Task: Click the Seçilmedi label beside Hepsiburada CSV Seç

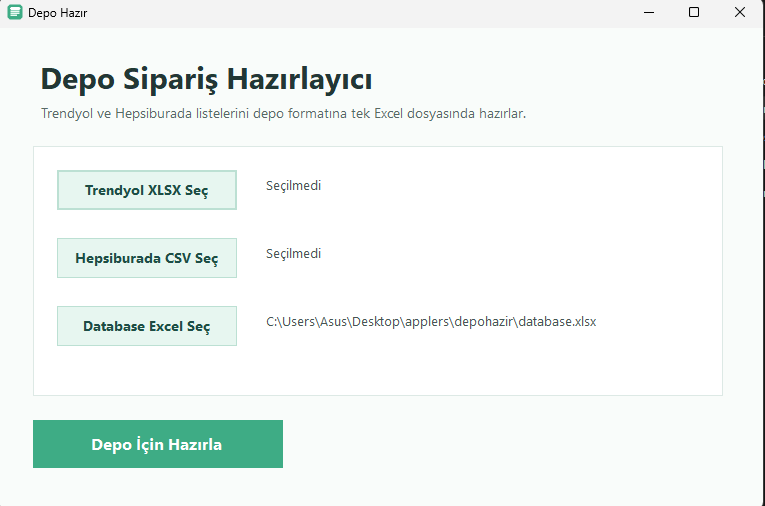Action: click(x=293, y=254)
